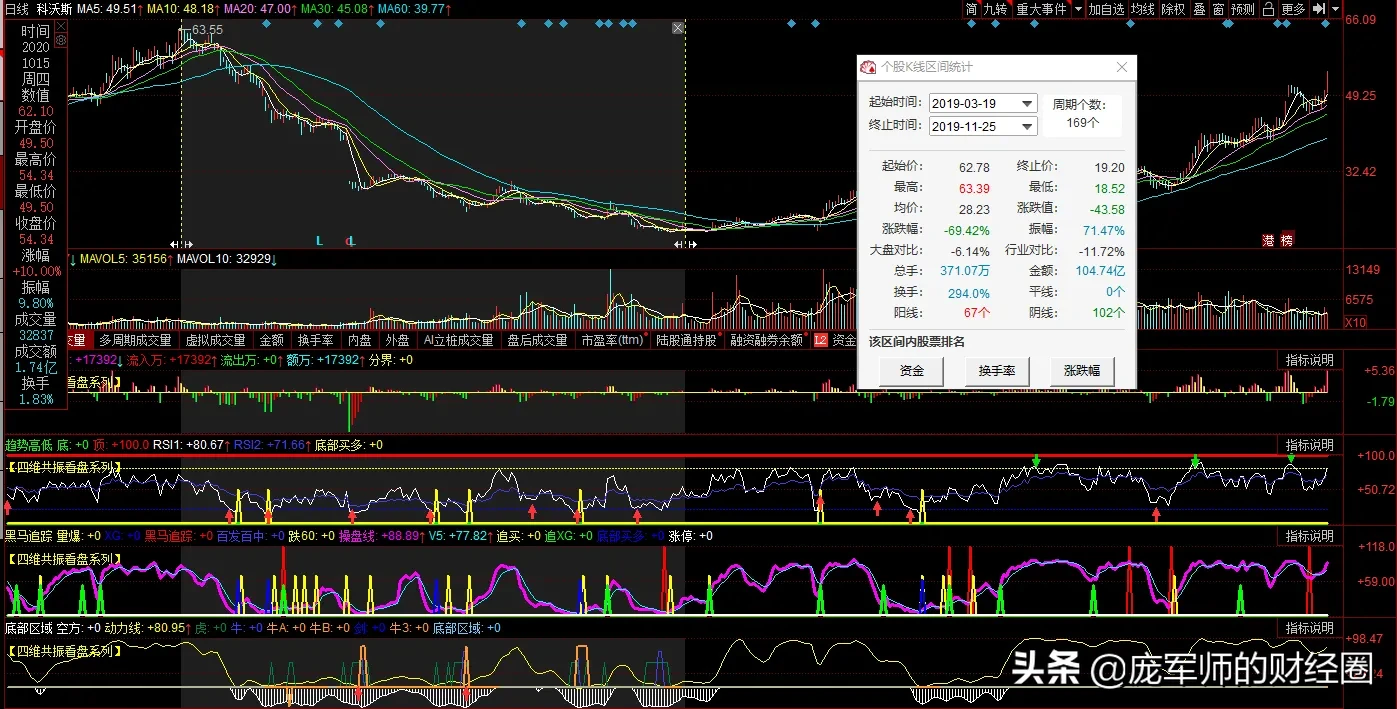Toggle the padlock lock icon
The width and height of the screenshot is (1397, 709).
pyautogui.click(x=1268, y=9)
